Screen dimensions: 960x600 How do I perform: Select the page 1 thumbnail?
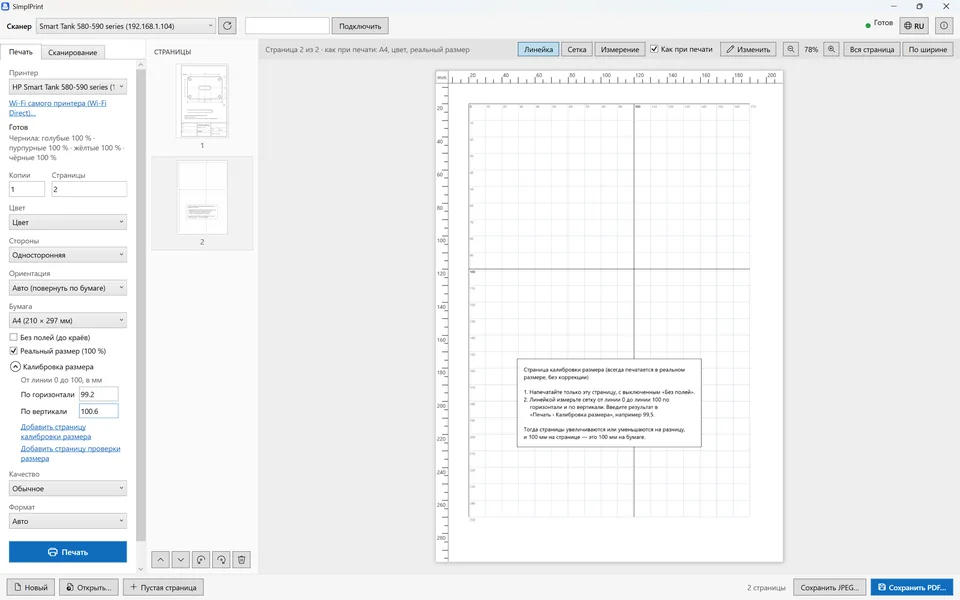tap(202, 101)
